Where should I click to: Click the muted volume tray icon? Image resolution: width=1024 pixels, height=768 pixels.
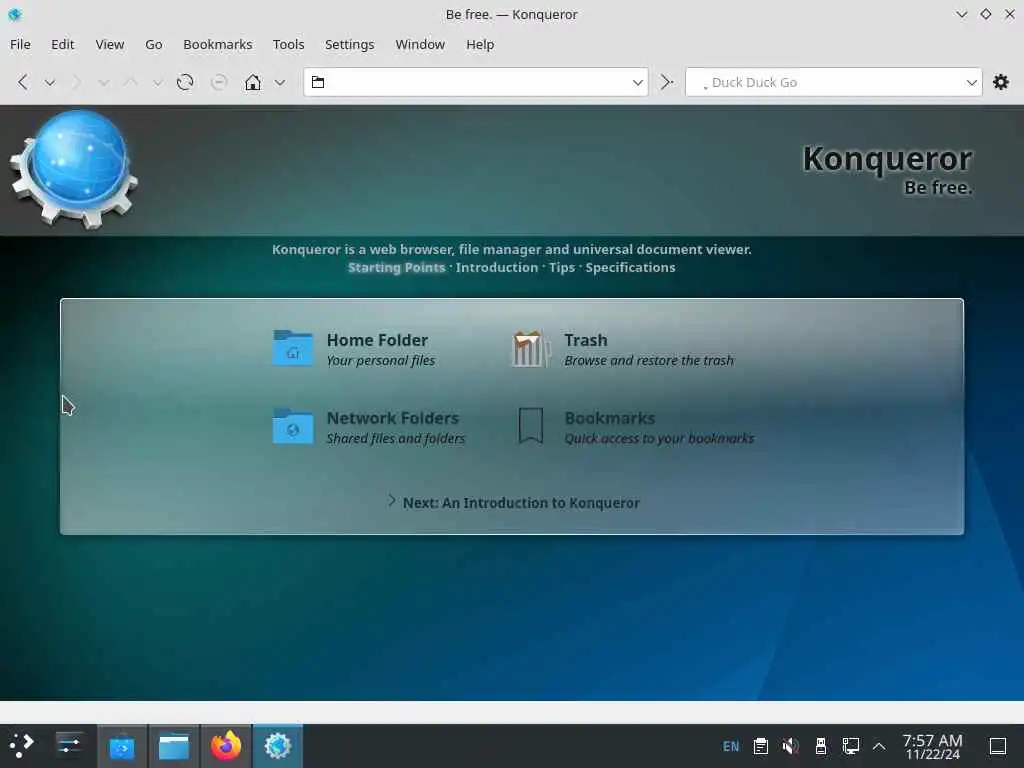point(790,746)
